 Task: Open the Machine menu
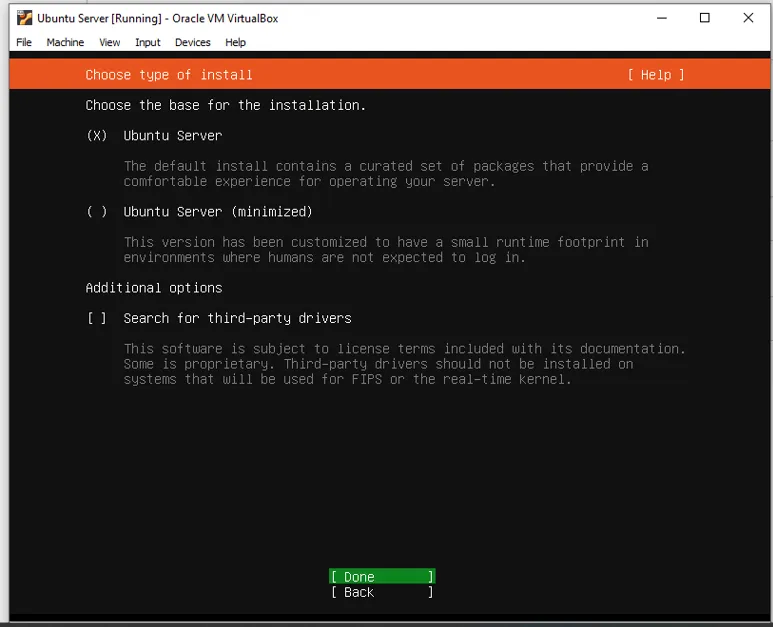pos(65,42)
